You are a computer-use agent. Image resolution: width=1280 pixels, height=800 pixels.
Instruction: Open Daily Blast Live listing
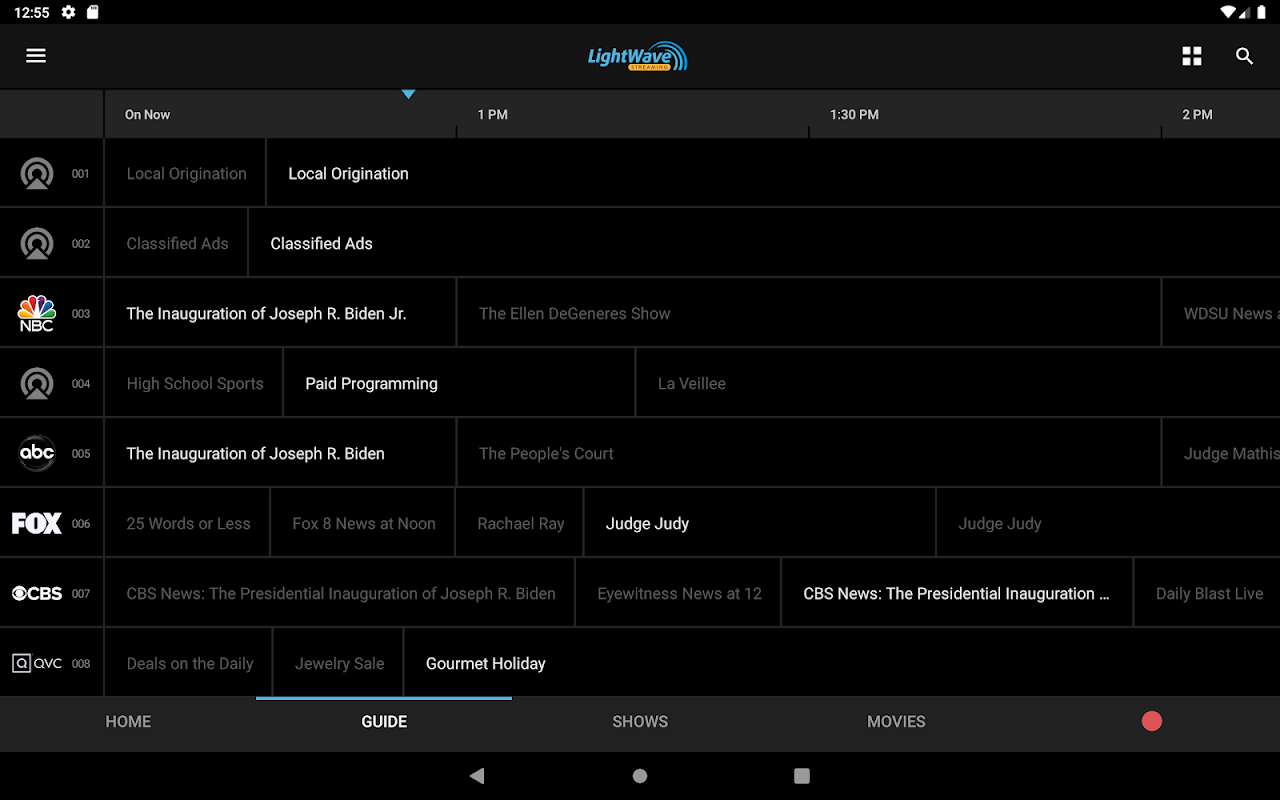pos(1207,594)
